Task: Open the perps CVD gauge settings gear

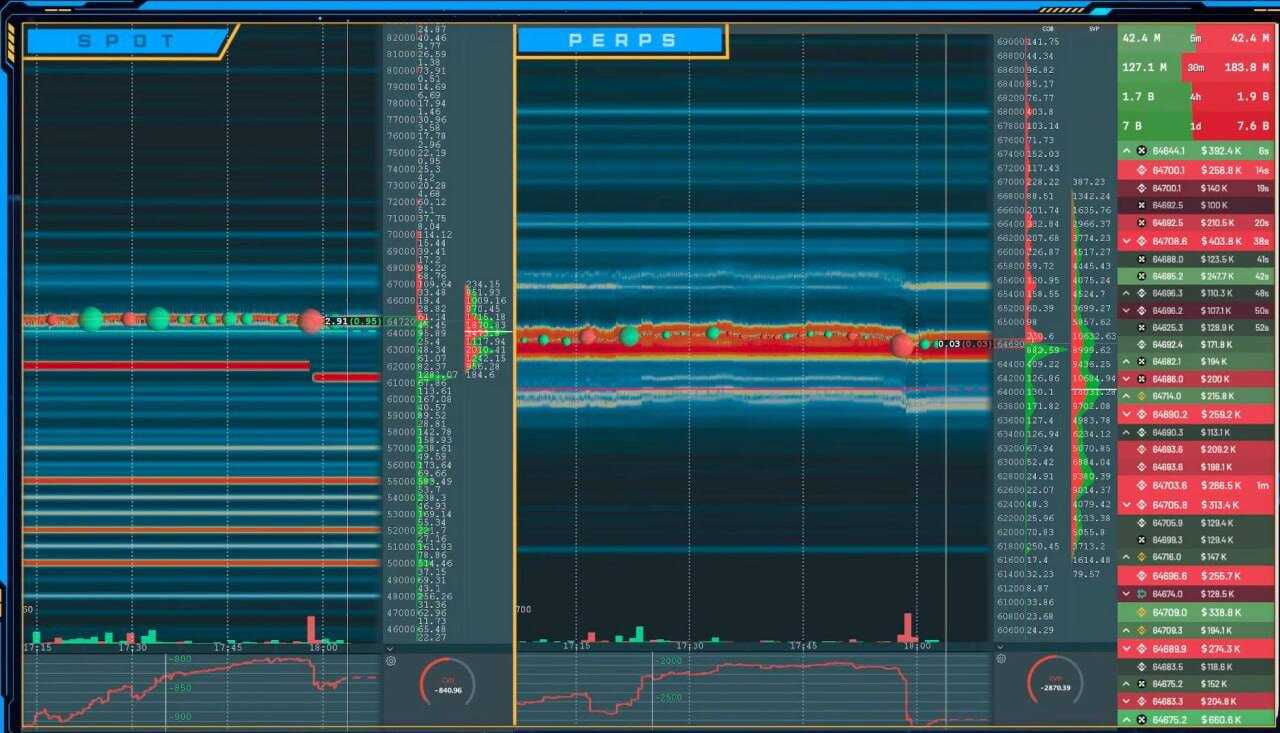Action: (x=1000, y=660)
